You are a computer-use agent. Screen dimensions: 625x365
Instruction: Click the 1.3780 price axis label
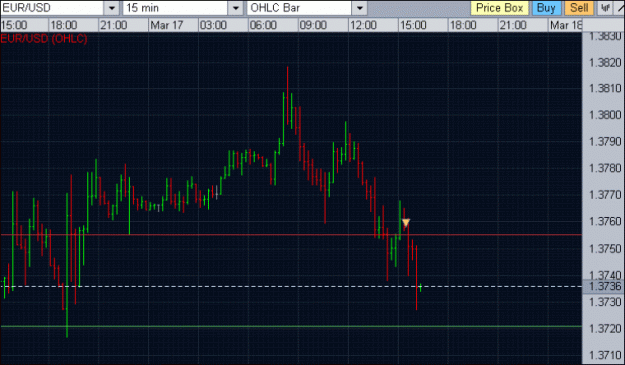tap(605, 168)
